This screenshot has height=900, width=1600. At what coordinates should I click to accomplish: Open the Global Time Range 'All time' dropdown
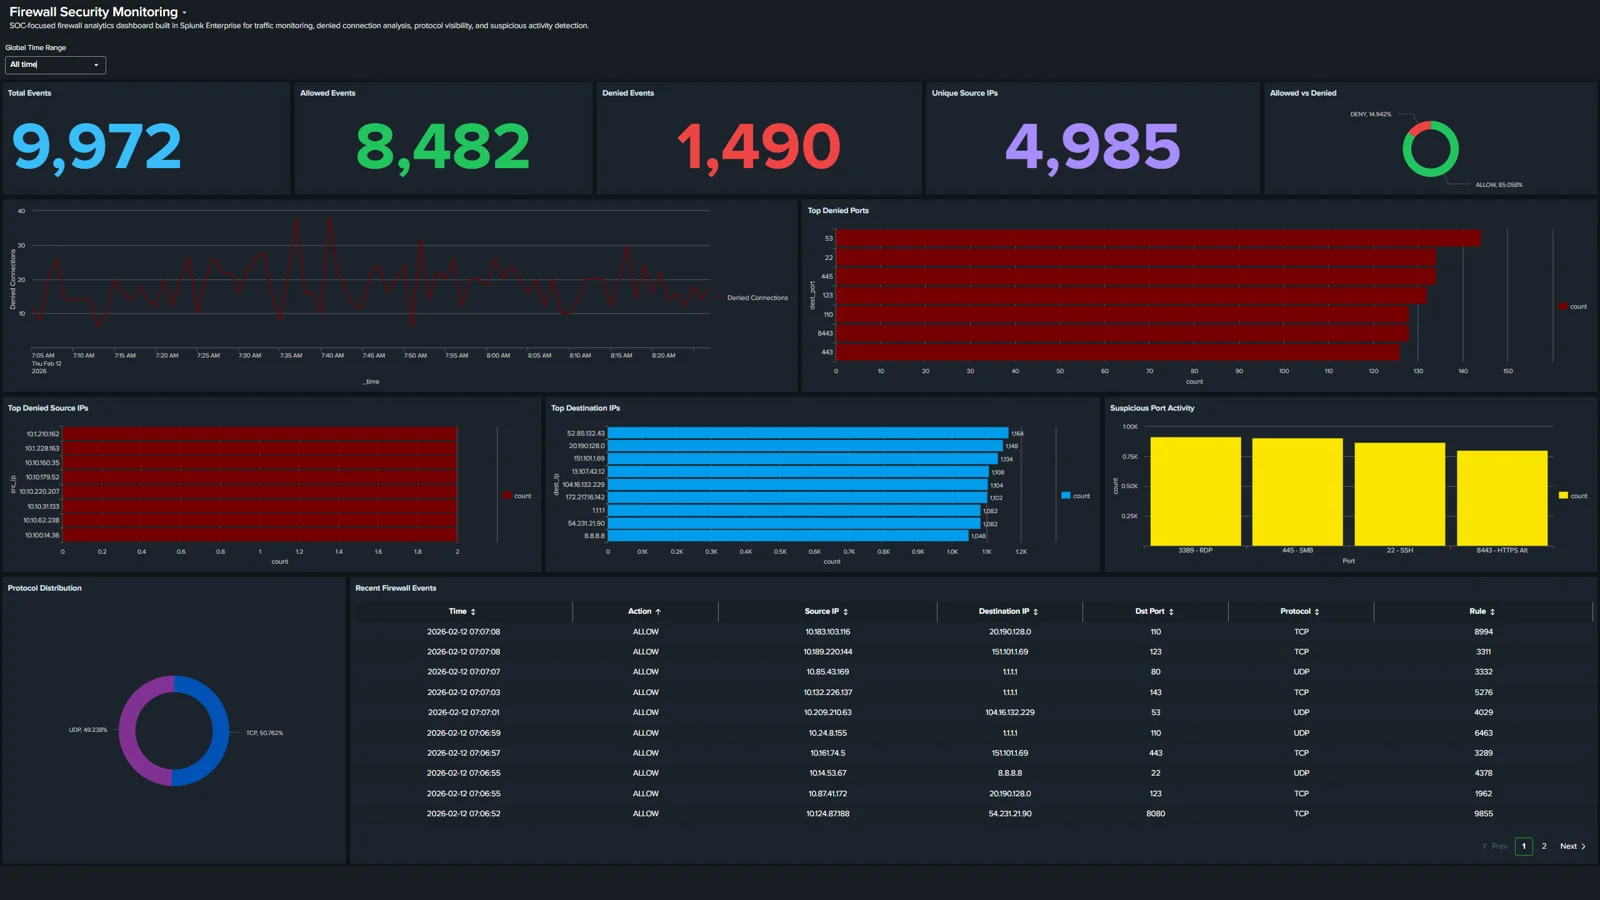[x=55, y=65]
